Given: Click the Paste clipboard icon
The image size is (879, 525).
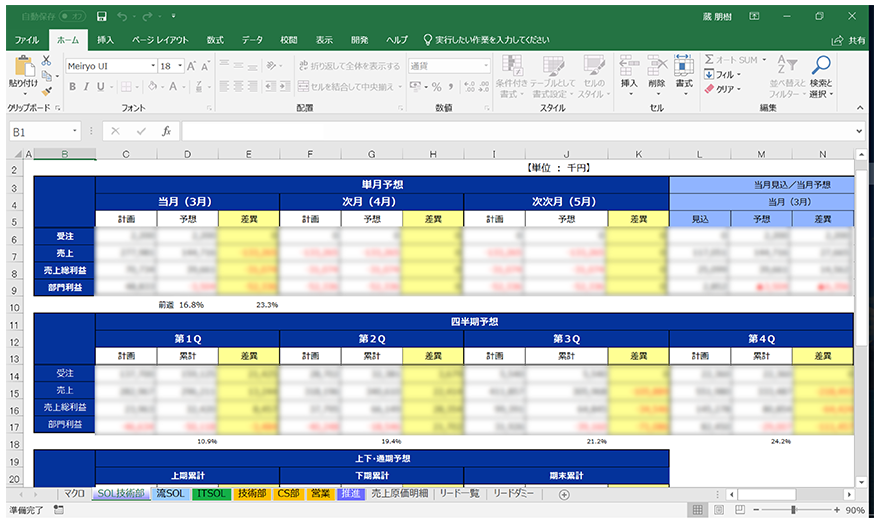Looking at the screenshot, I should coord(22,68).
